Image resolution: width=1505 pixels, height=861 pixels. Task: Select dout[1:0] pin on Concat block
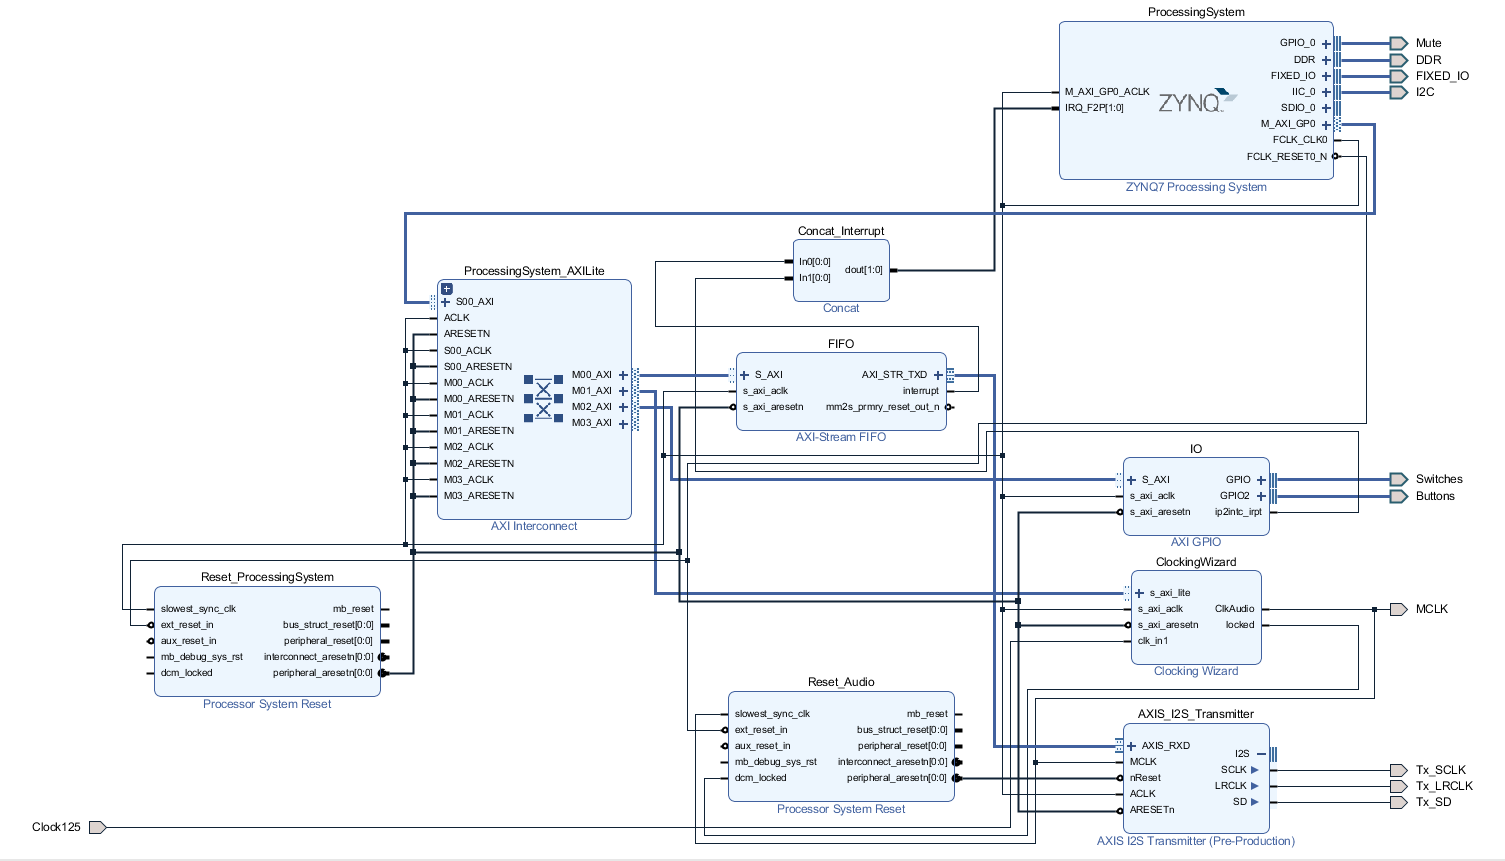point(863,270)
